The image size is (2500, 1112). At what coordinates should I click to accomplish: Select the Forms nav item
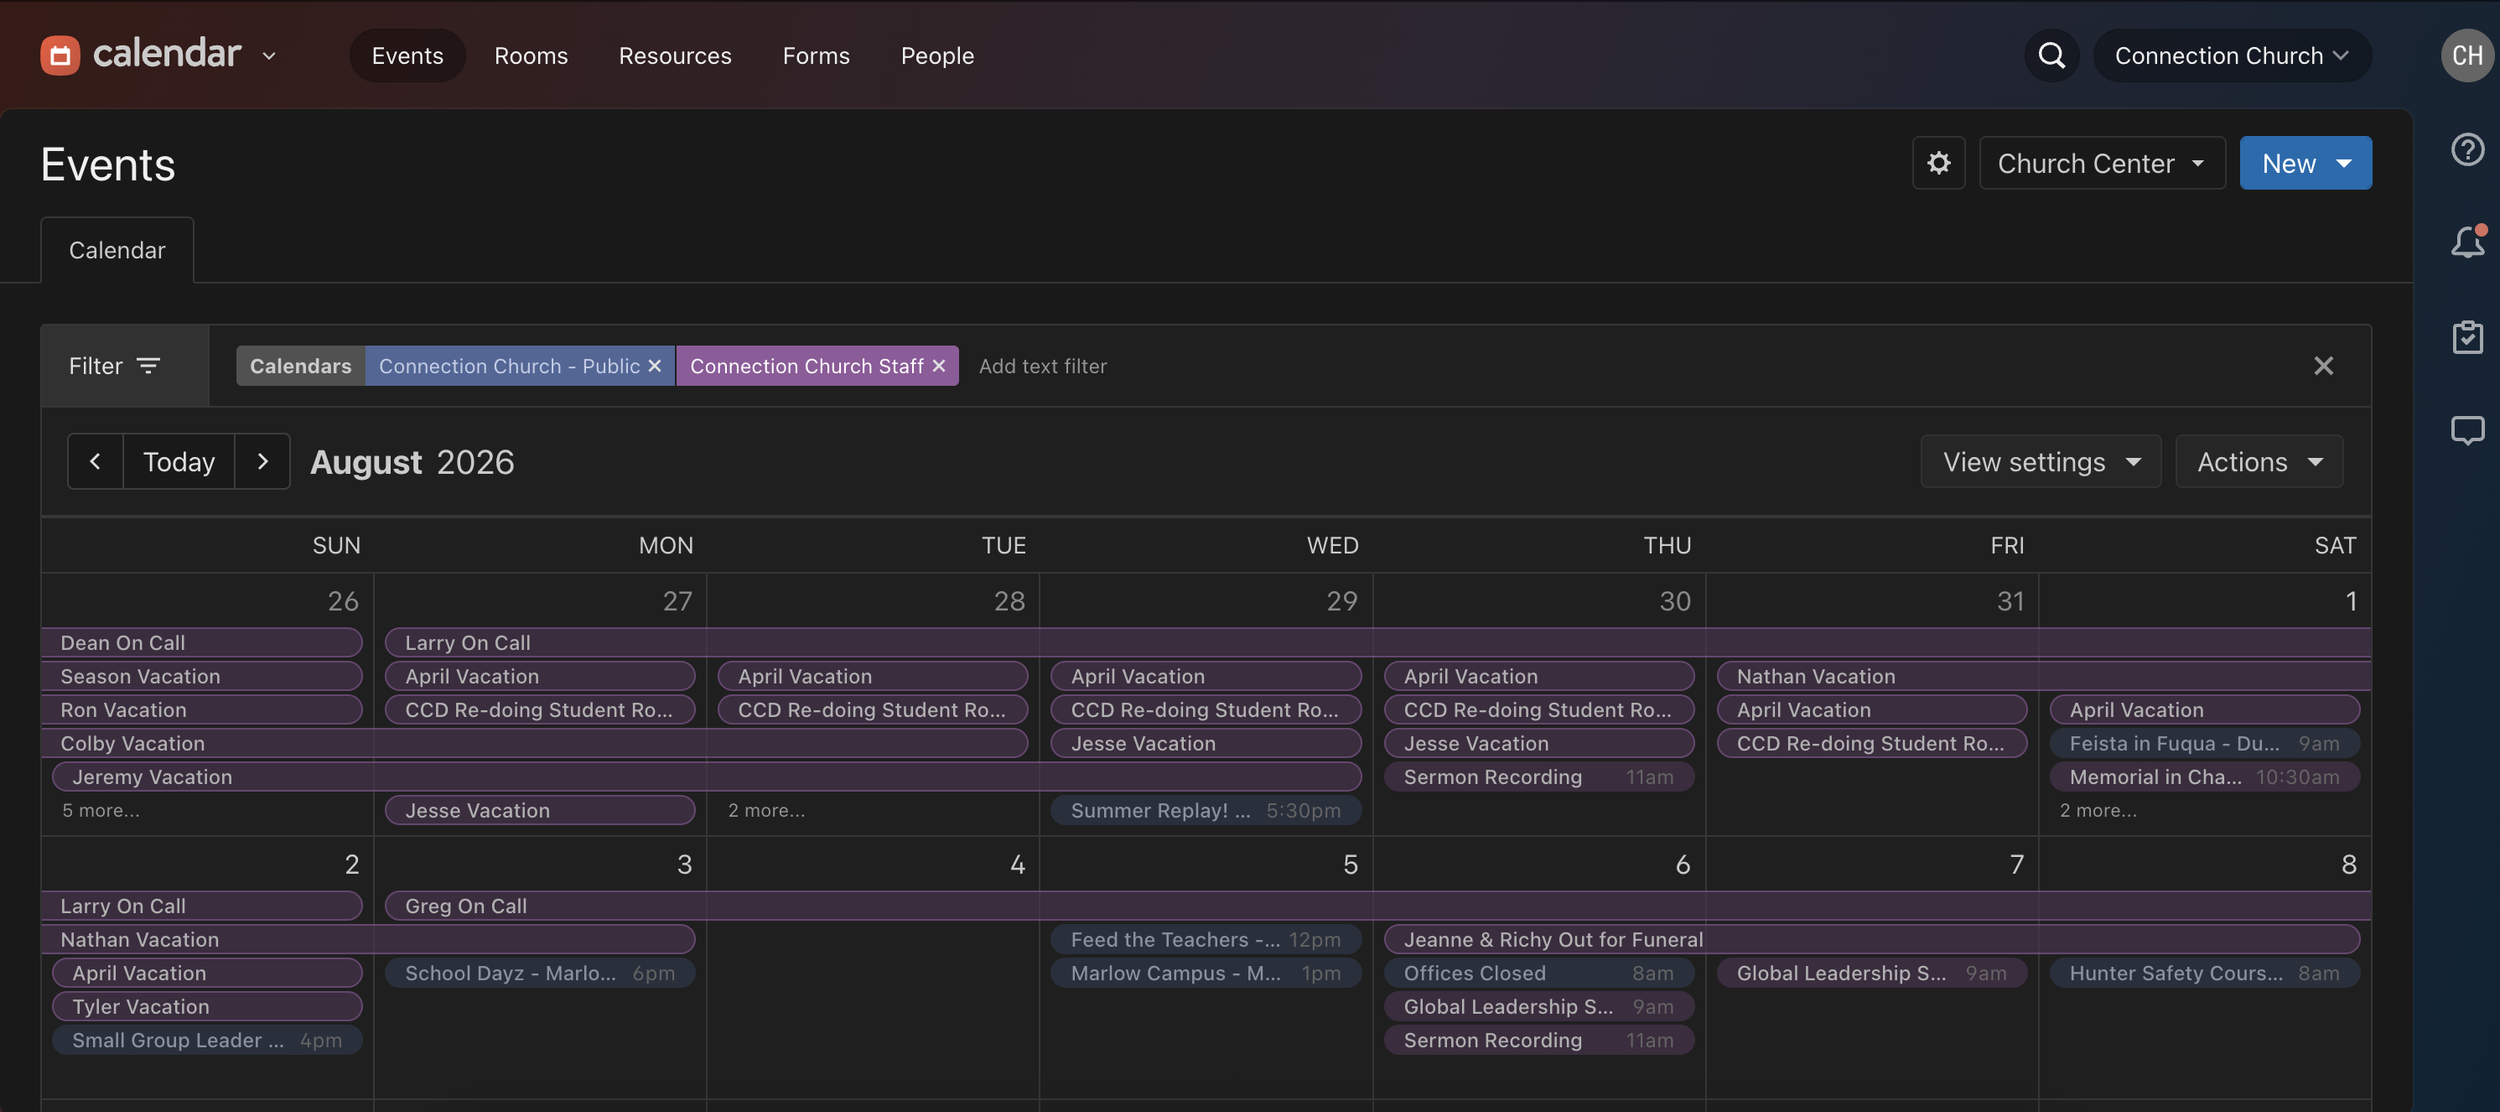pyautogui.click(x=816, y=55)
